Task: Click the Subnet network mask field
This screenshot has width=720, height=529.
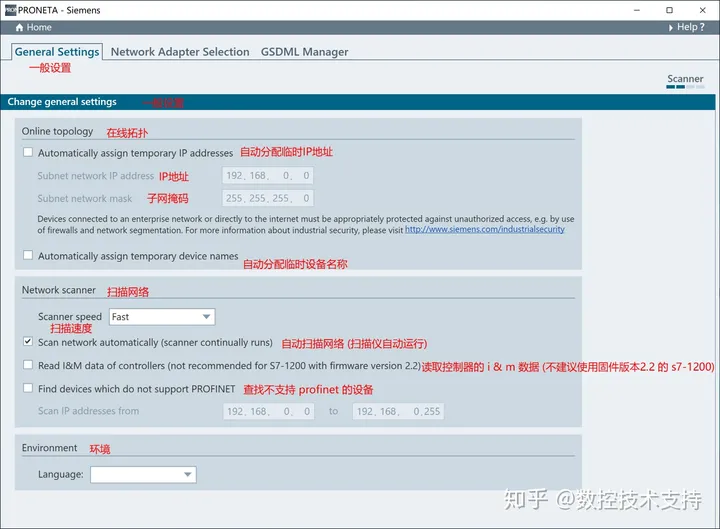Action: (x=268, y=198)
